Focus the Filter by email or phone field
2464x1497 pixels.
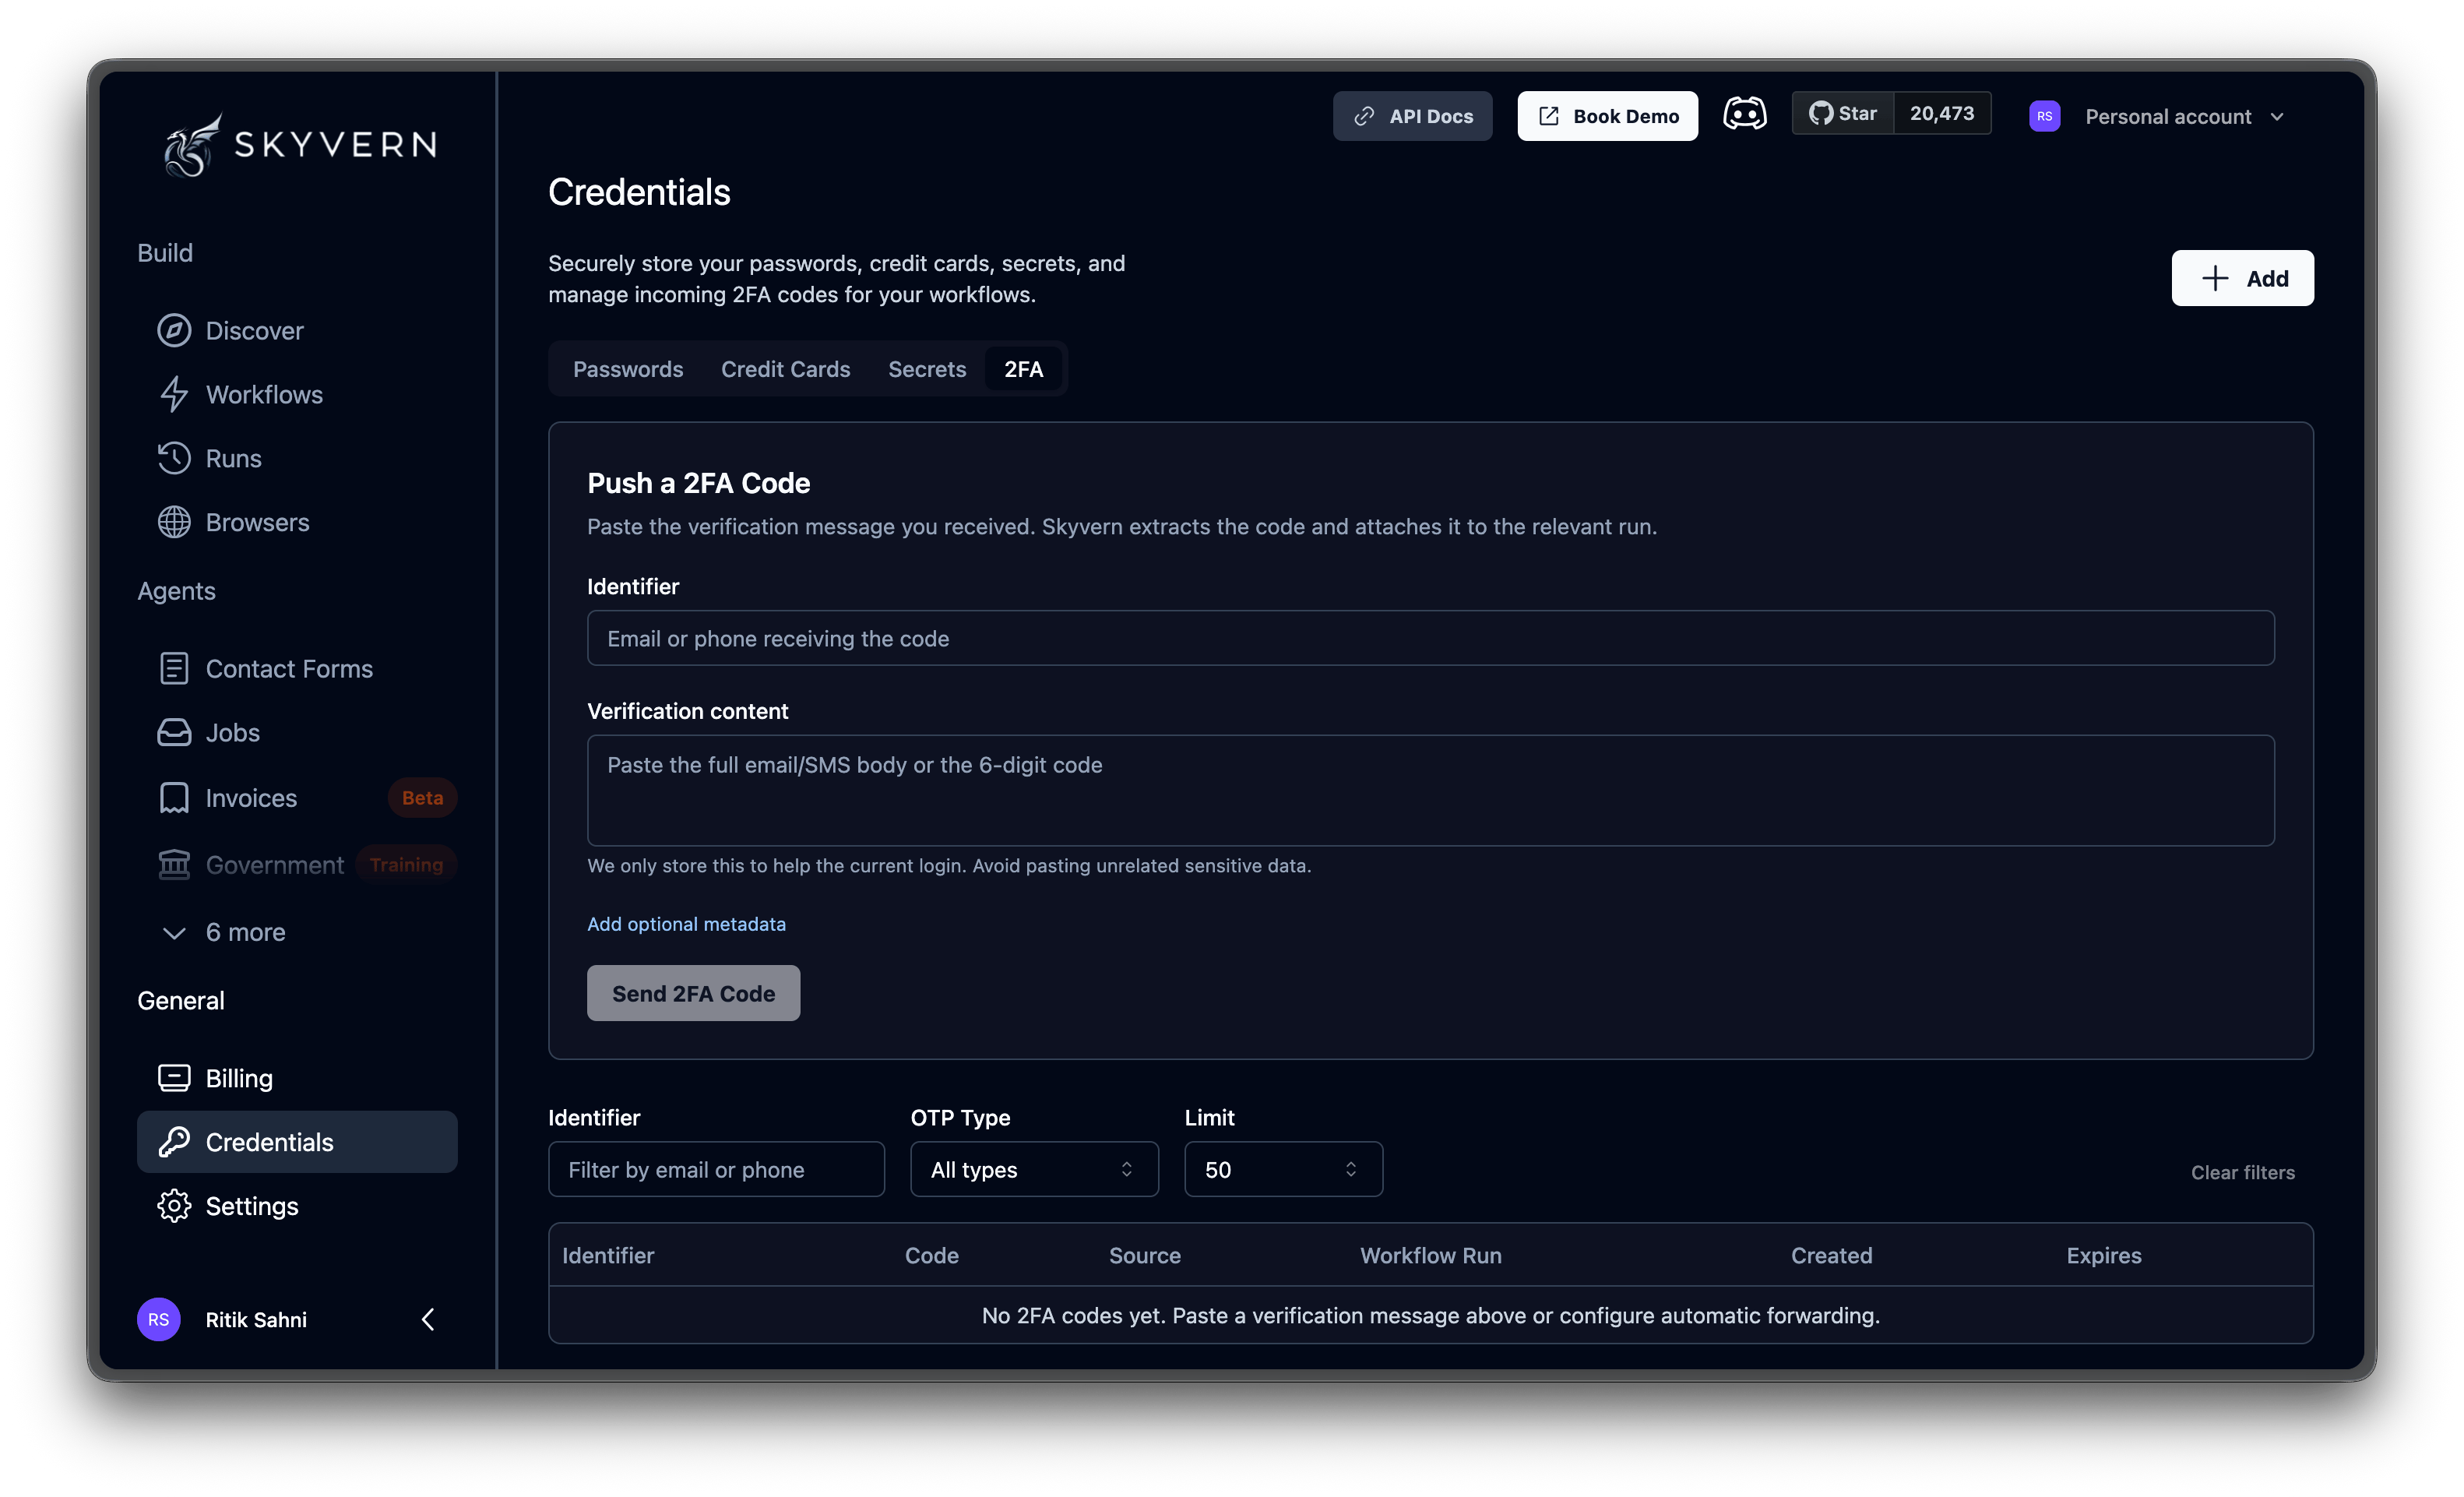click(716, 1169)
